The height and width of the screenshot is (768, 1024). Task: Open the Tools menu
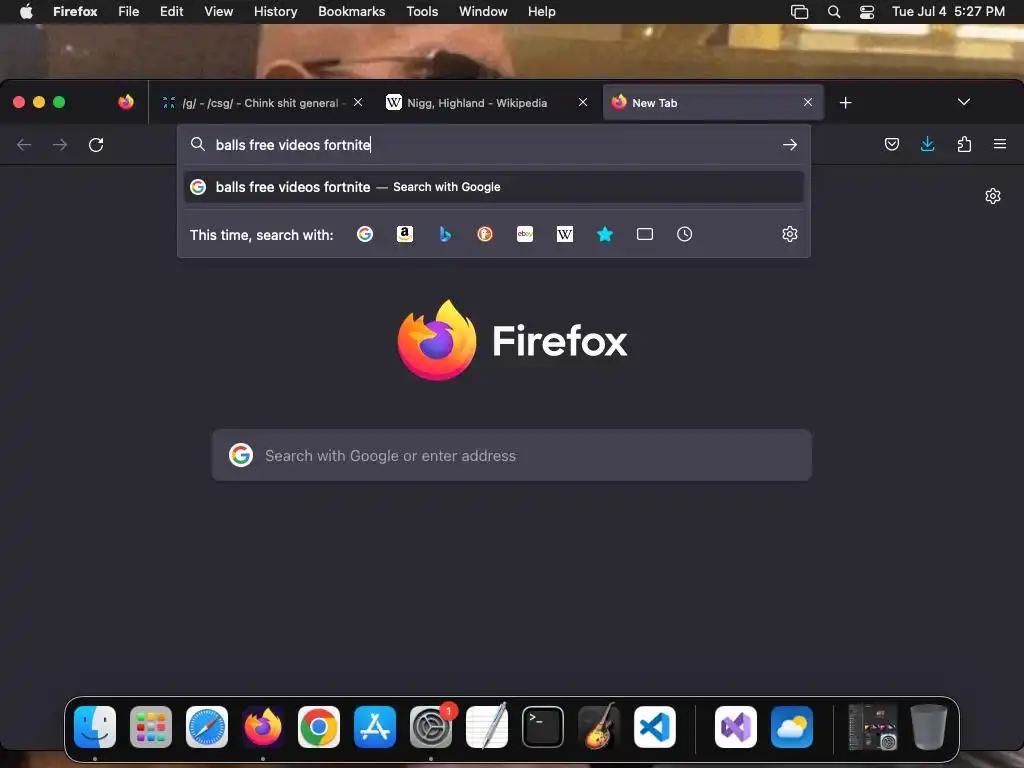(x=422, y=12)
